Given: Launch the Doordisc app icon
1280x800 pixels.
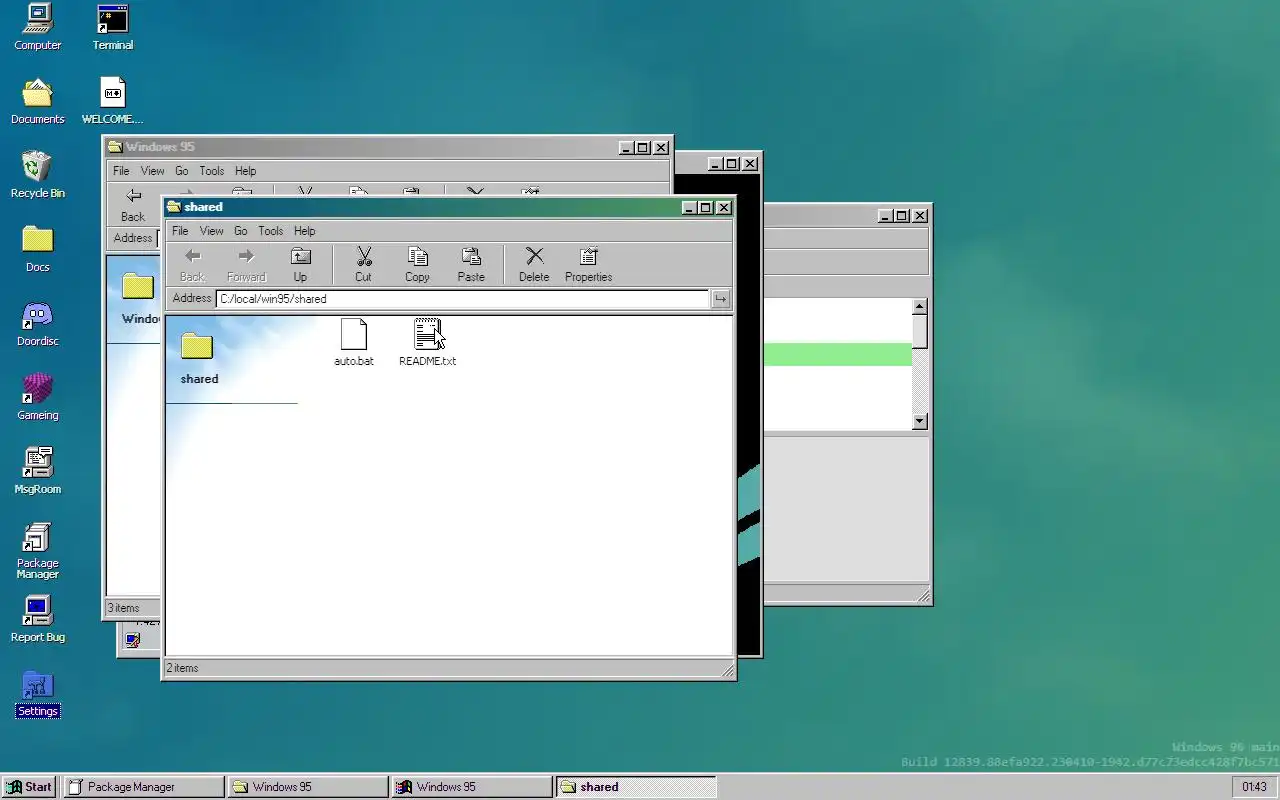Looking at the screenshot, I should [x=37, y=323].
